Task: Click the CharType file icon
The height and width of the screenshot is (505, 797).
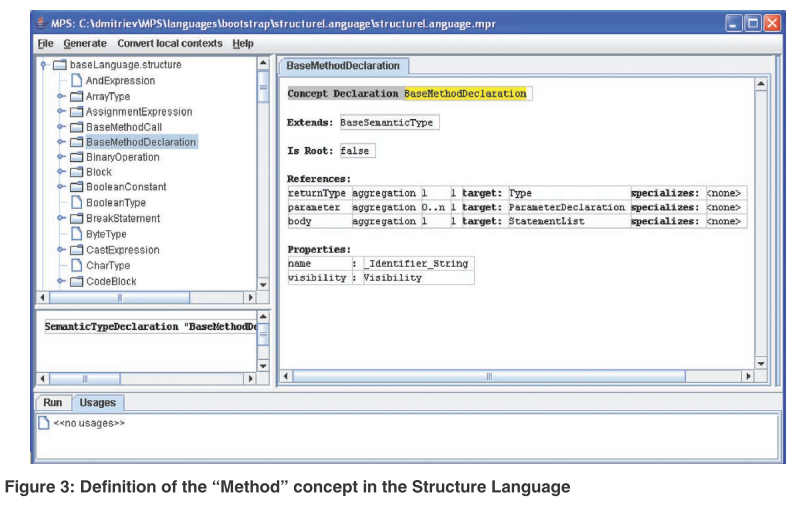Action: coord(76,265)
